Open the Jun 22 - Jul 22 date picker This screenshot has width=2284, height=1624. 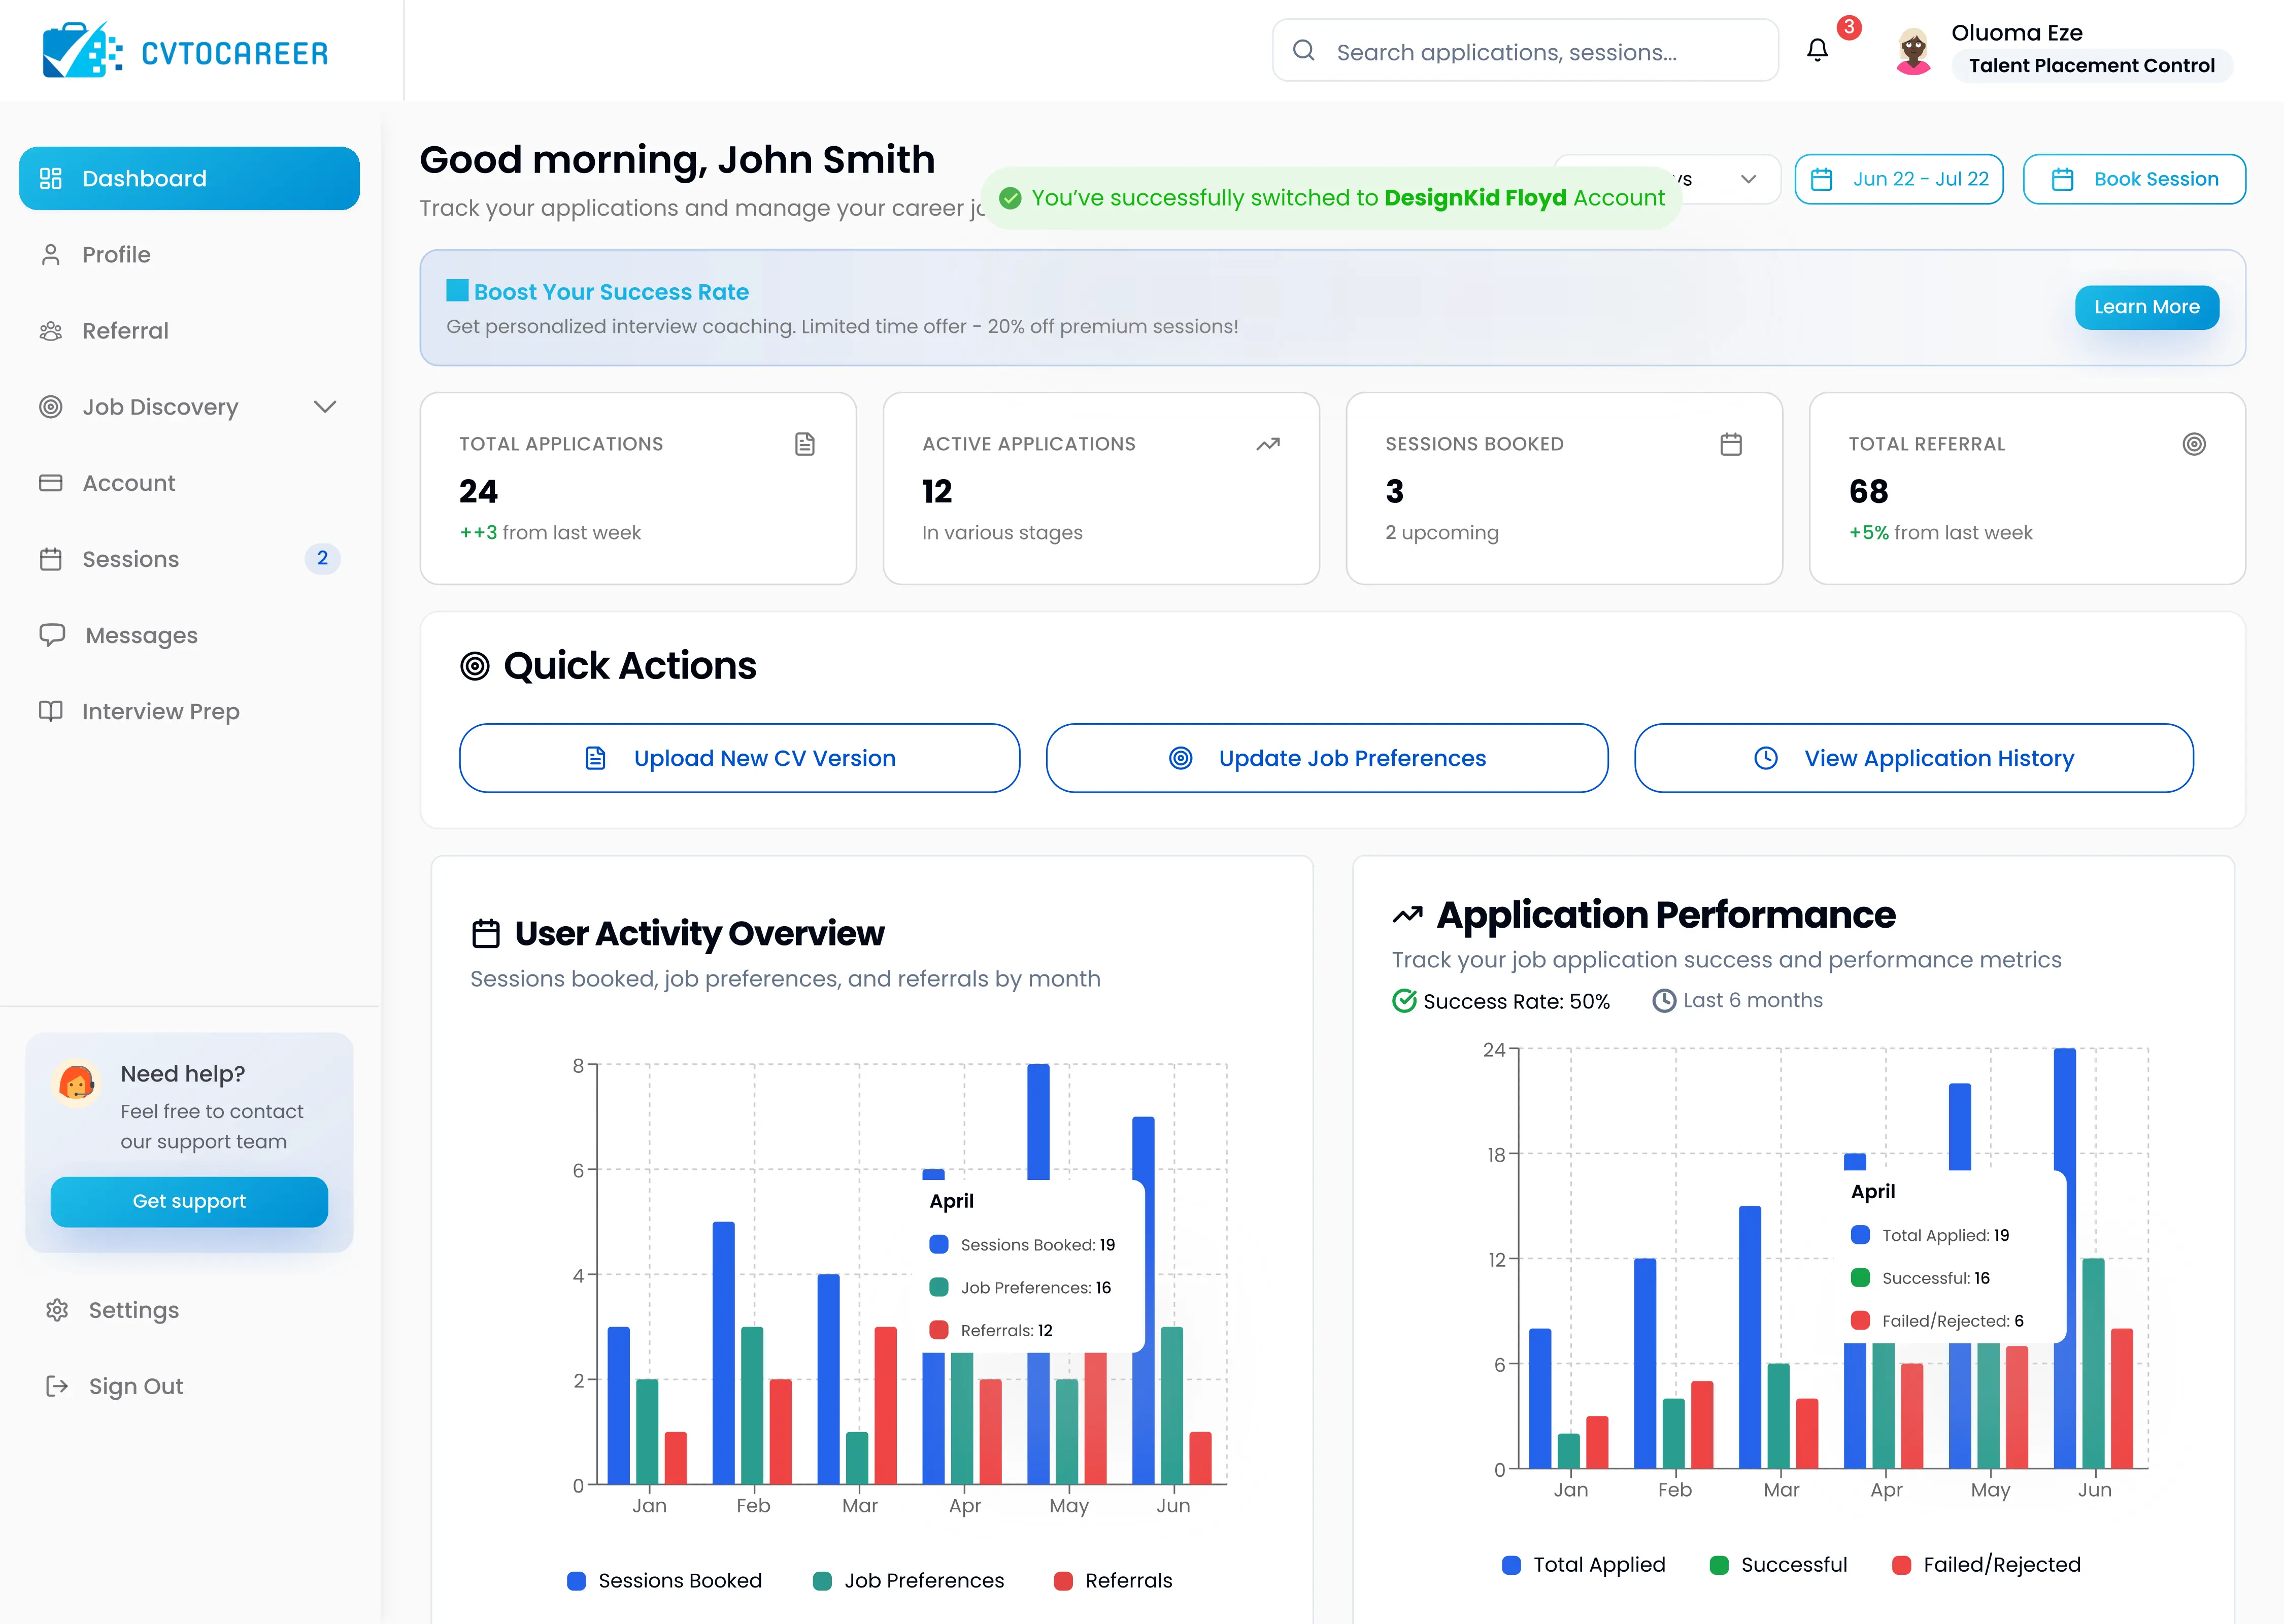click(x=1899, y=179)
